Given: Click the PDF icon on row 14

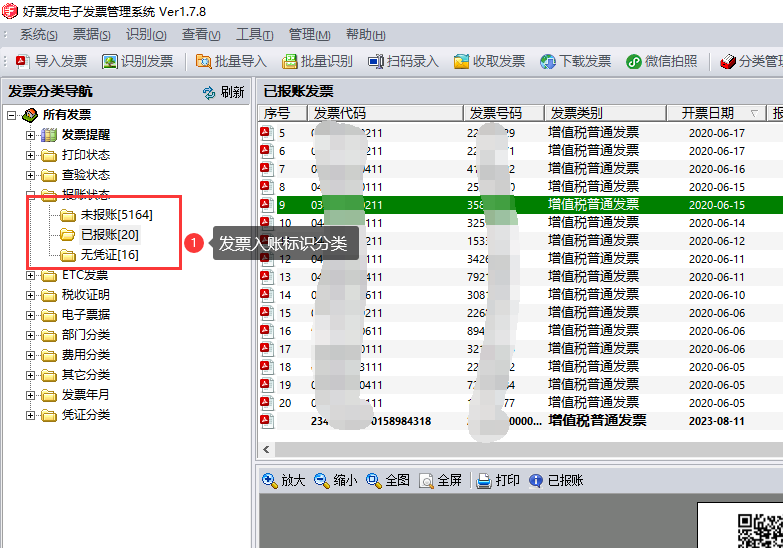Looking at the screenshot, I should pyautogui.click(x=267, y=295).
